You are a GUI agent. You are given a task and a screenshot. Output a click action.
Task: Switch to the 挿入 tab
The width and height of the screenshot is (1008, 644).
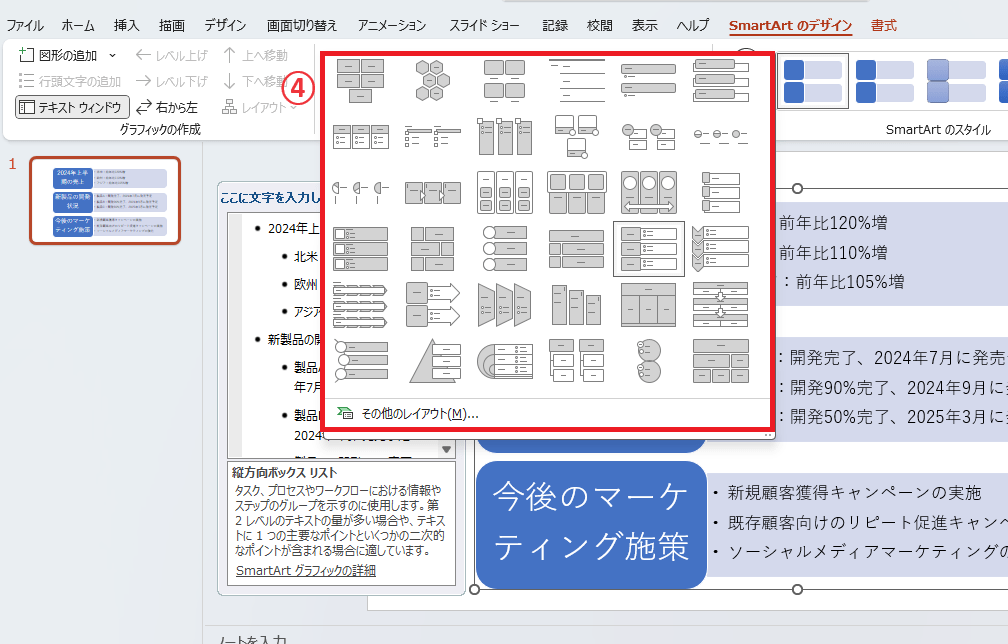[126, 26]
